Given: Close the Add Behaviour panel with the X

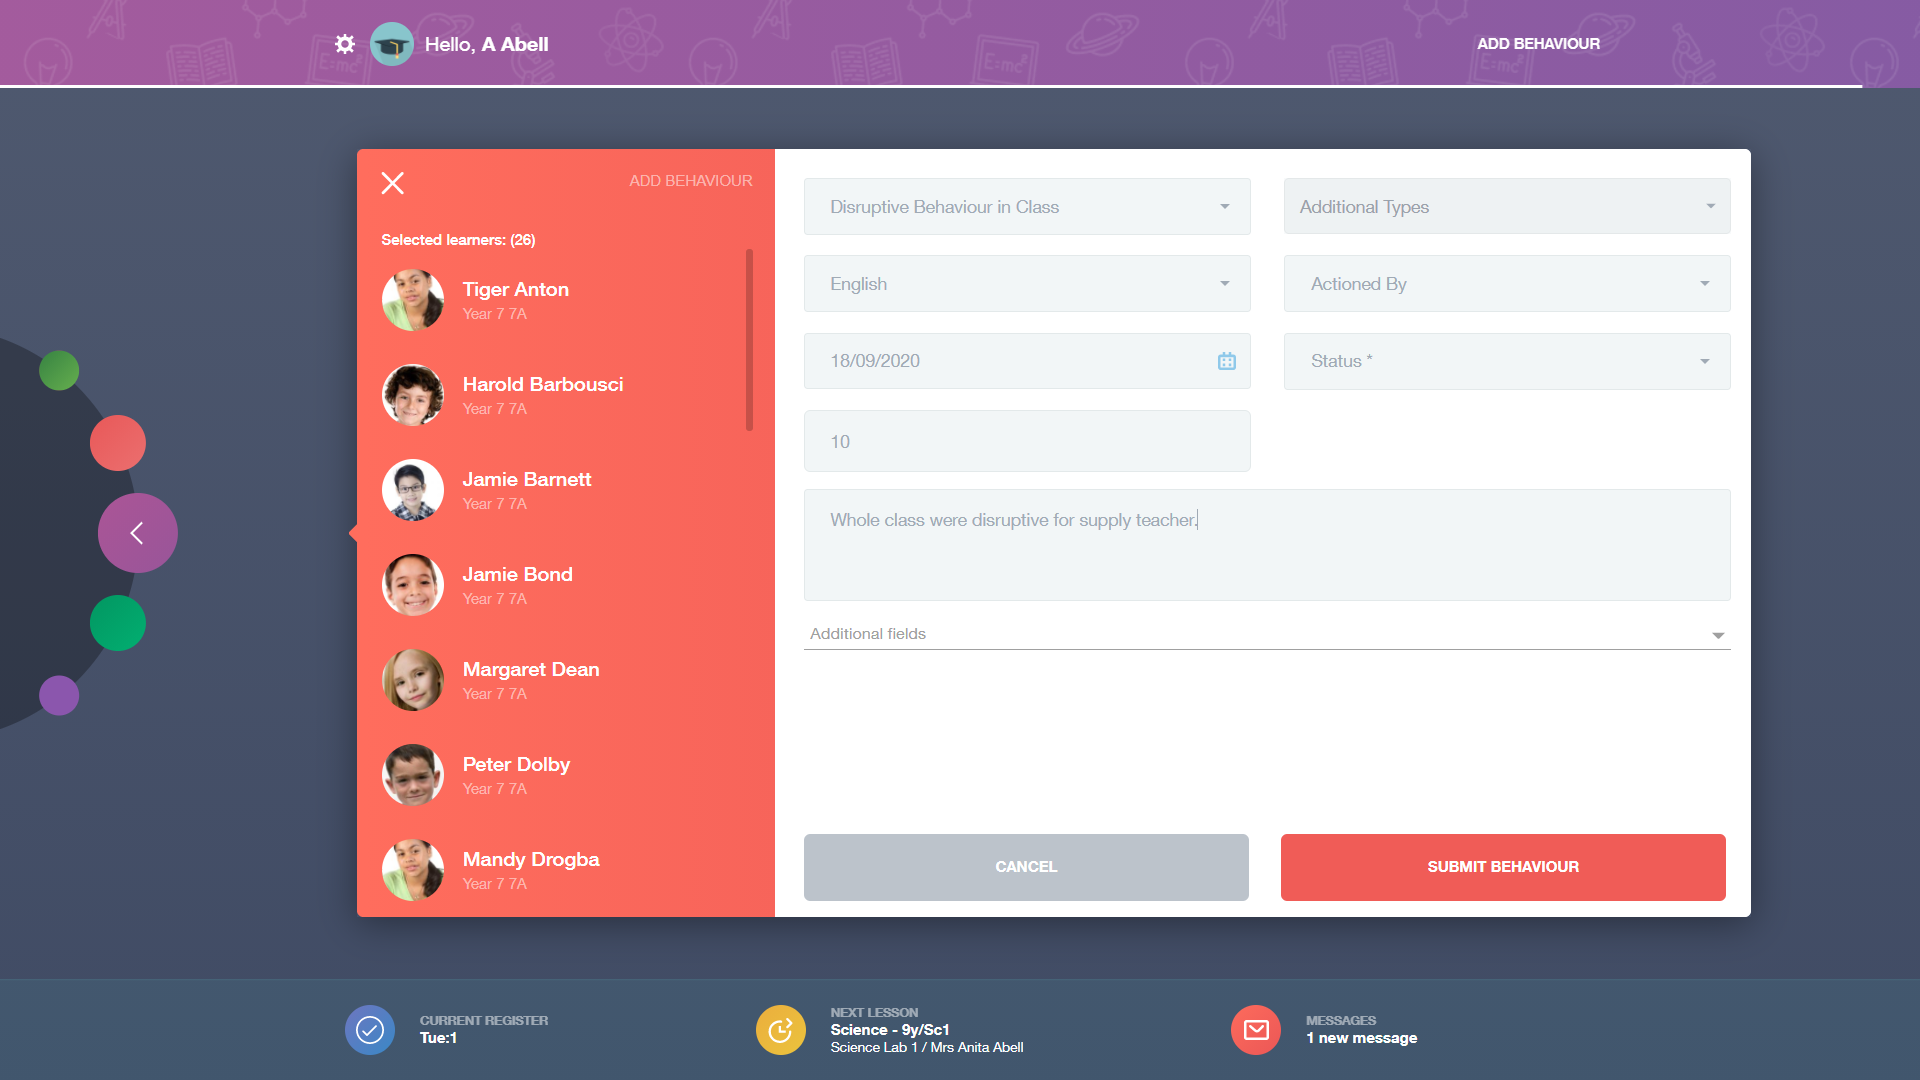Looking at the screenshot, I should click(x=392, y=183).
